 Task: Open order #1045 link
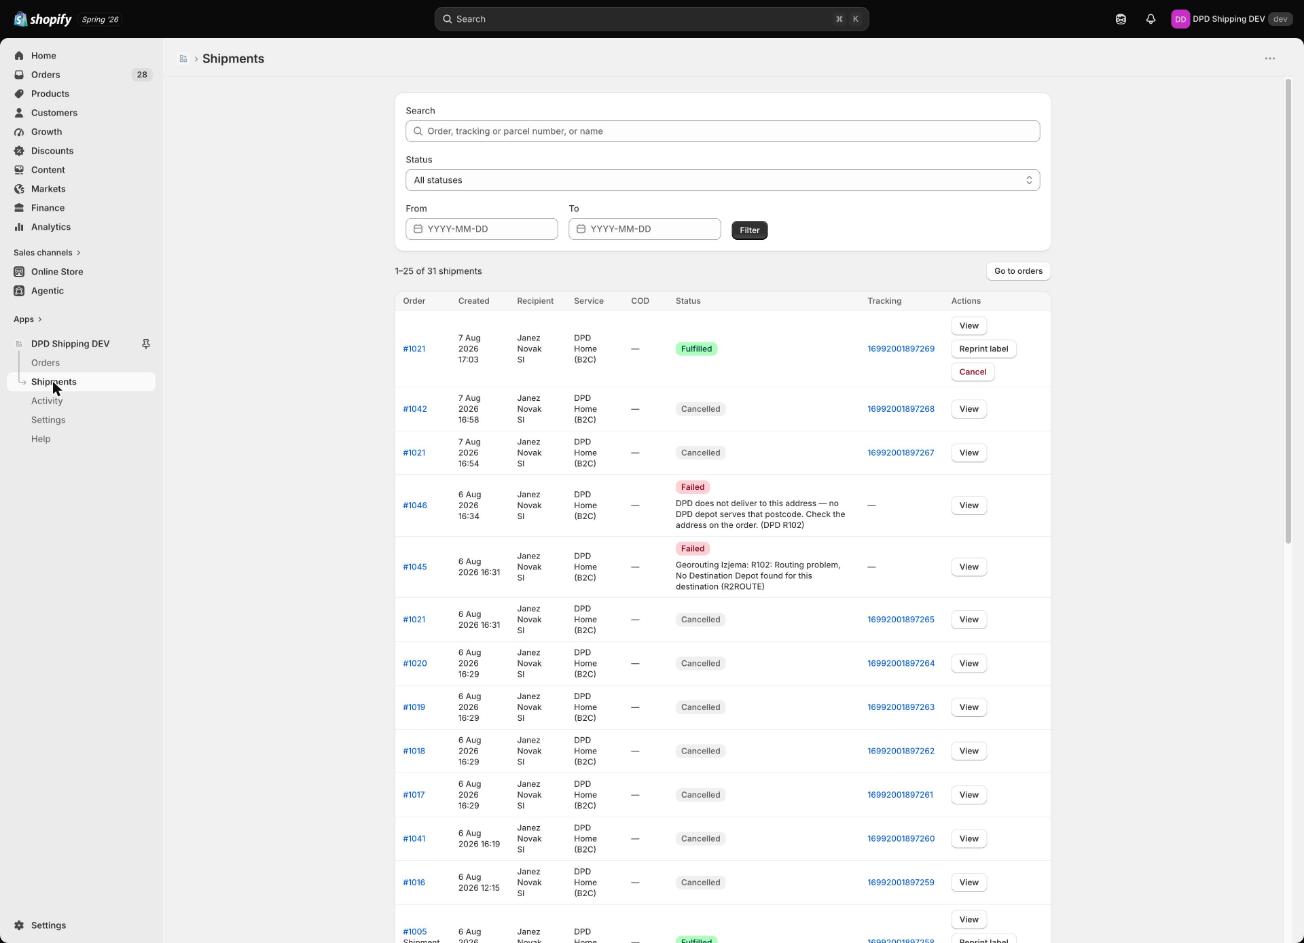tap(415, 567)
